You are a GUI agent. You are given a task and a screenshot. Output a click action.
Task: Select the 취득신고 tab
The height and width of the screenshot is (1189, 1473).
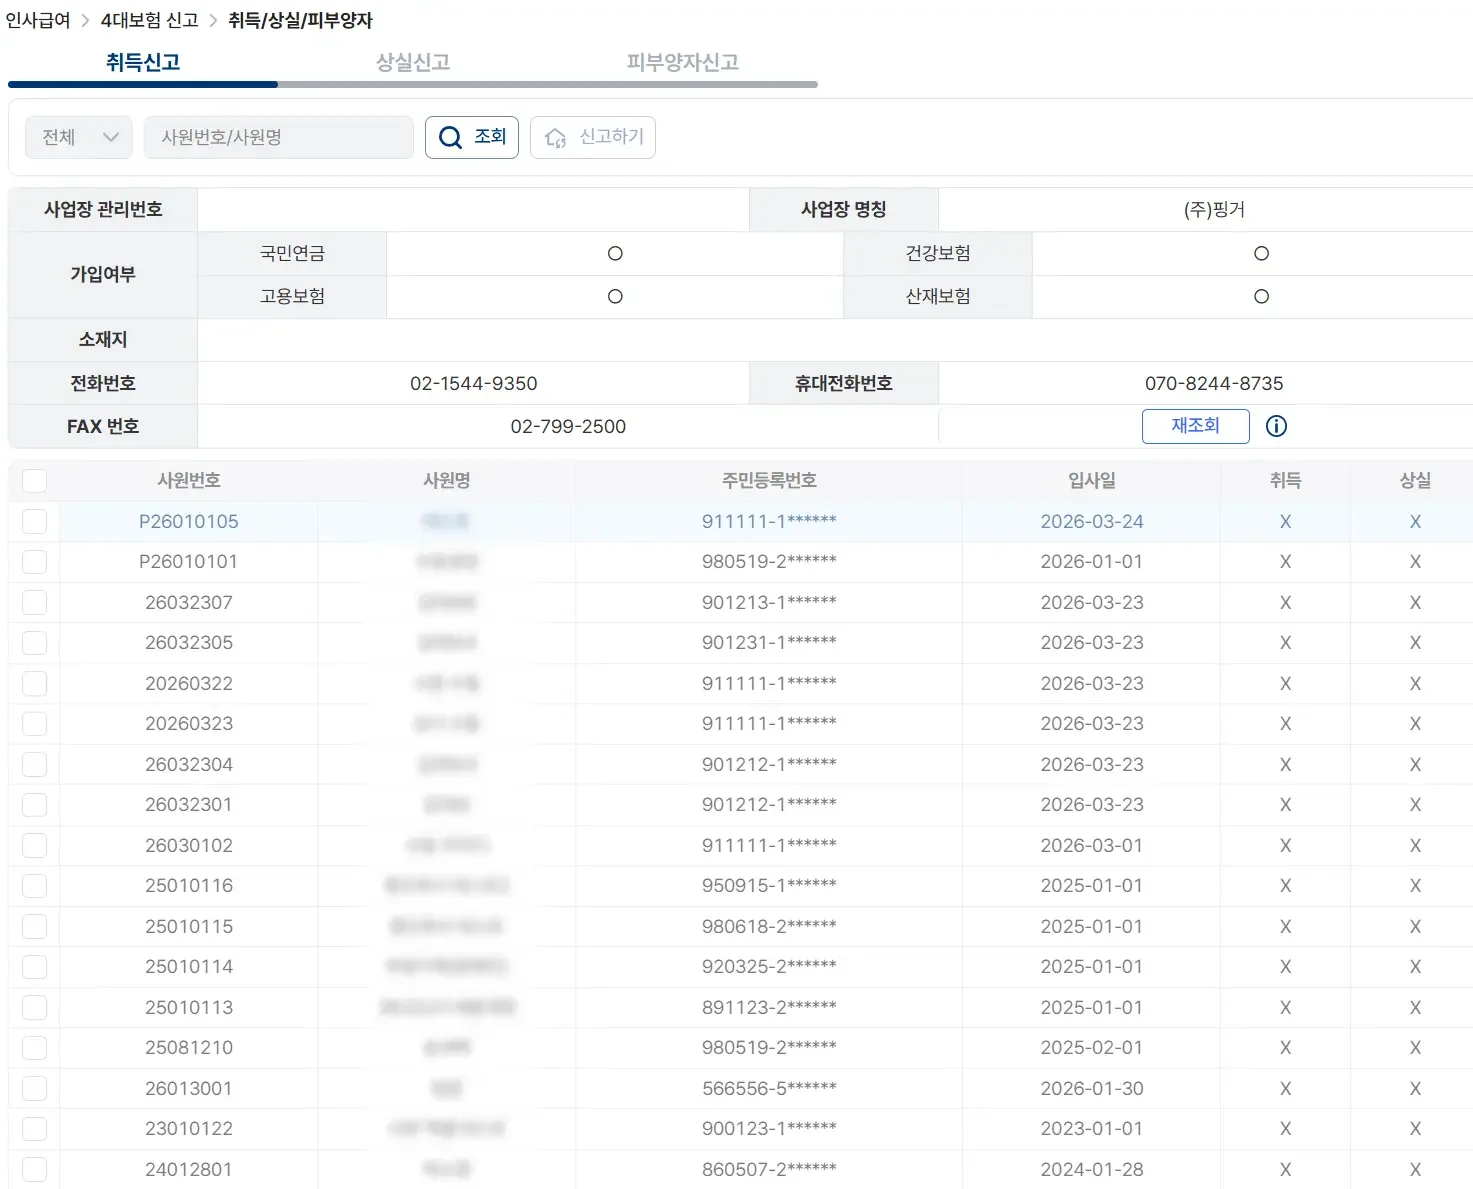(x=143, y=62)
